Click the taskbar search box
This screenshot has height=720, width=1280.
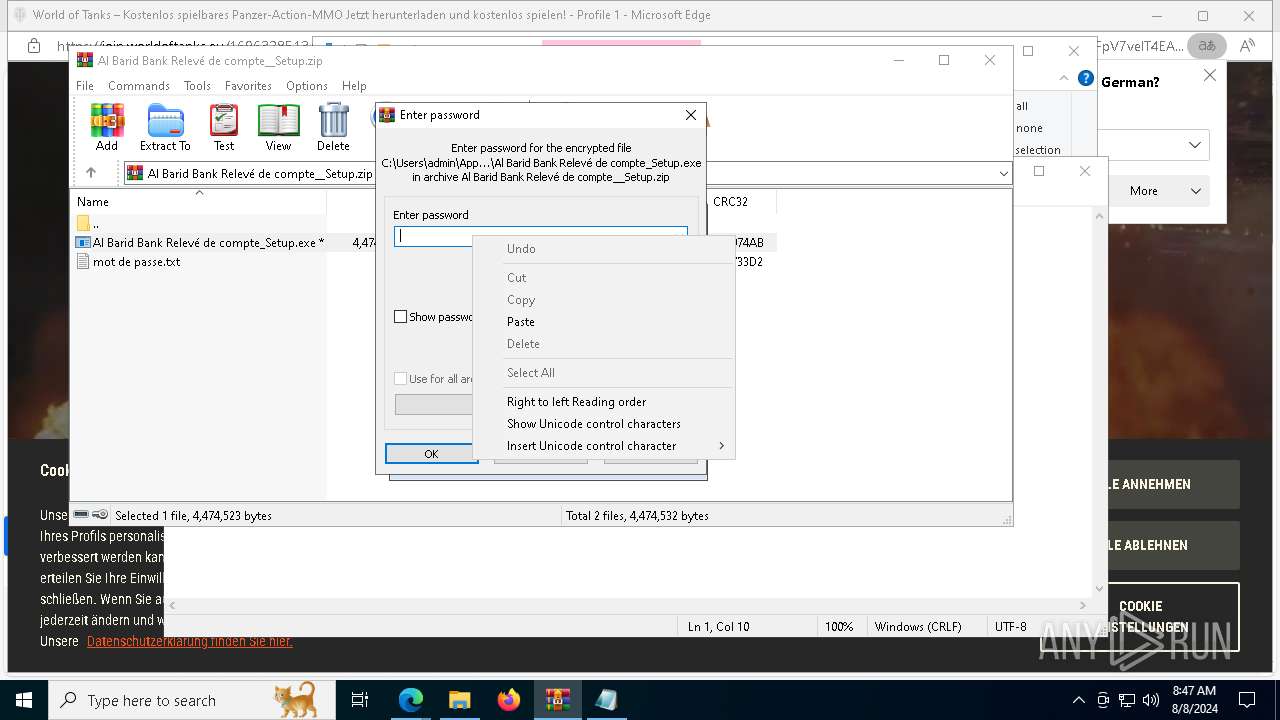[192, 700]
